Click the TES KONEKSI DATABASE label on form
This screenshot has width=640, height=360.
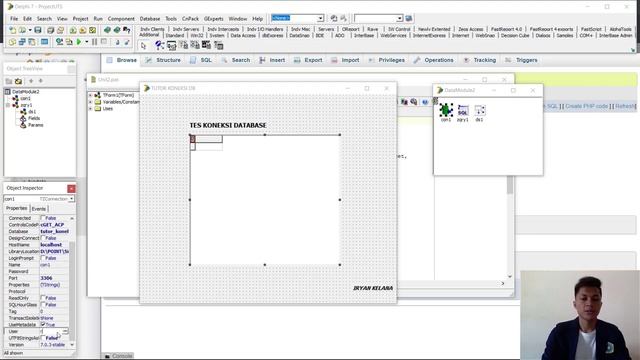[x=228, y=125]
